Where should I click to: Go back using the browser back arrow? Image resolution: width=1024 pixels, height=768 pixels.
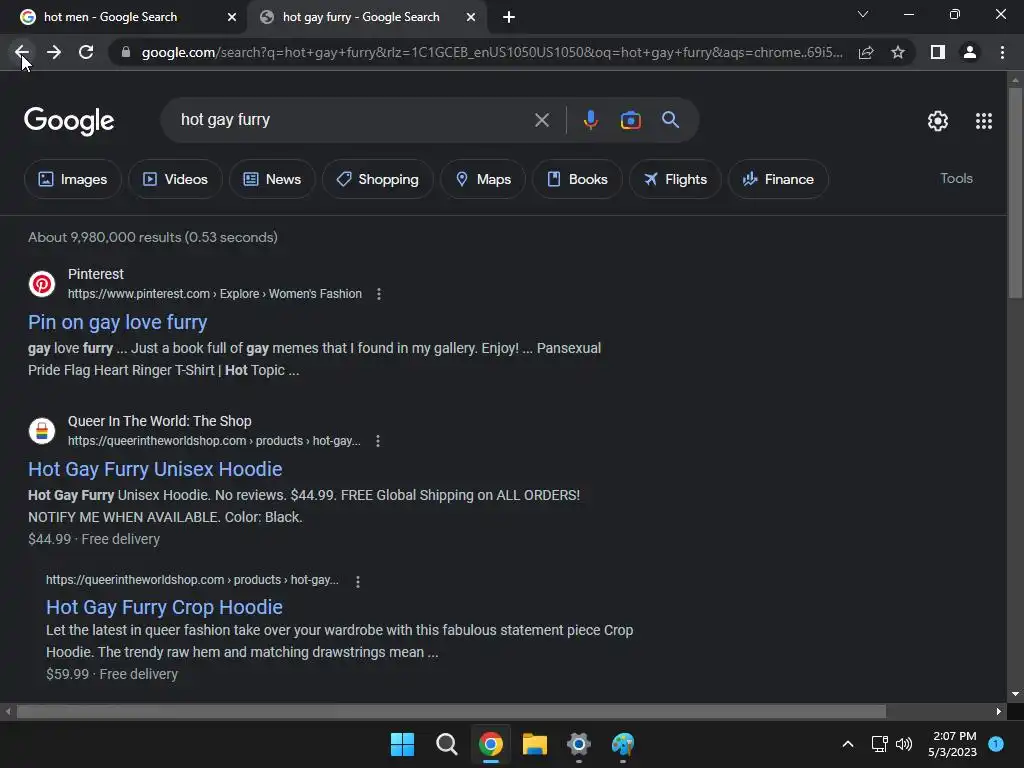pos(22,52)
